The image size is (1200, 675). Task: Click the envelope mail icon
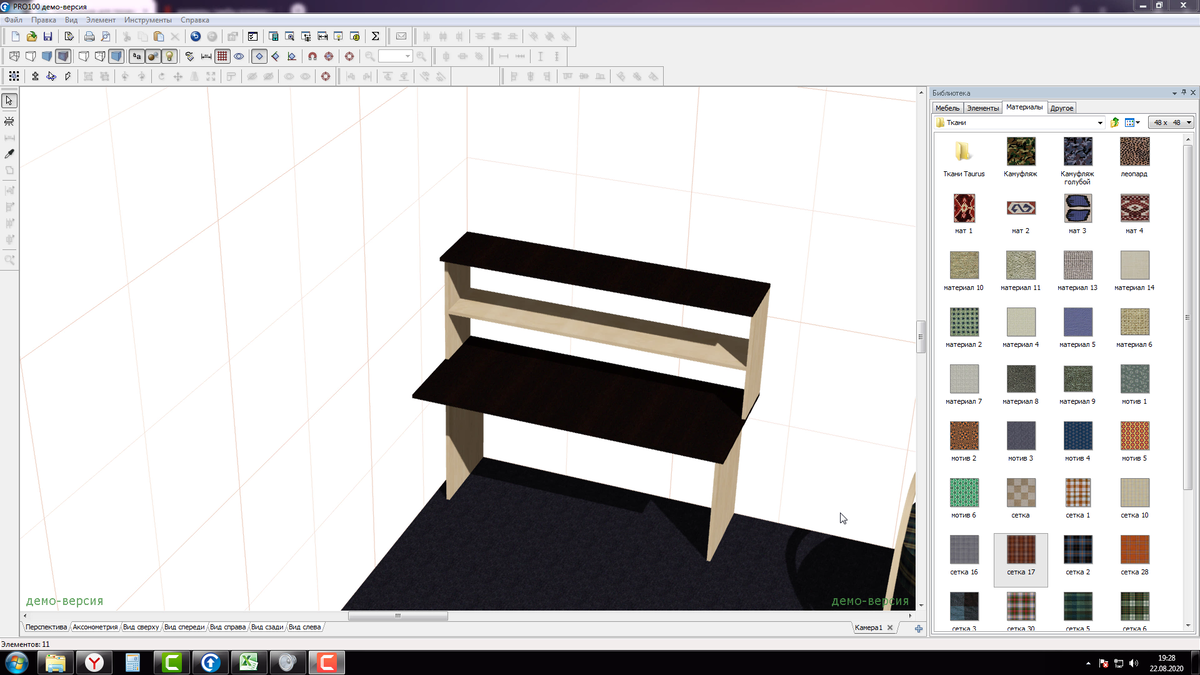[401, 36]
